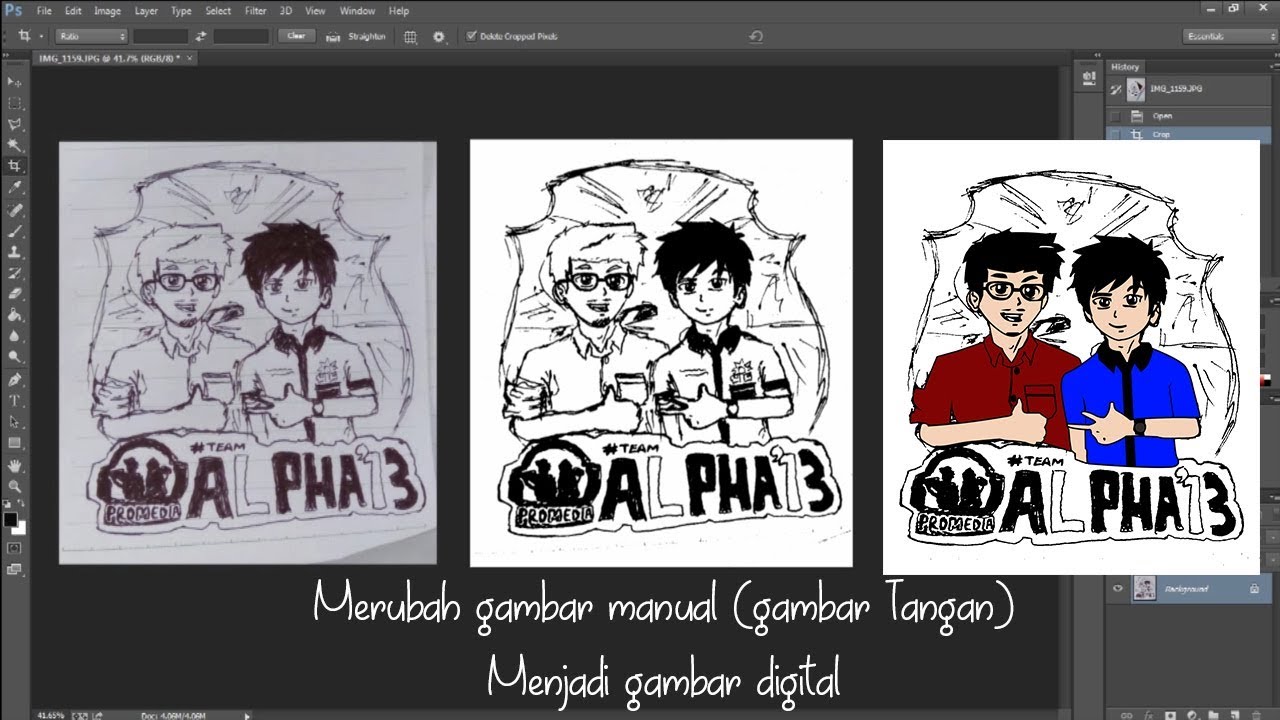The height and width of the screenshot is (720, 1280).
Task: Click the Straighten tool icon
Action: pyautogui.click(x=333, y=36)
